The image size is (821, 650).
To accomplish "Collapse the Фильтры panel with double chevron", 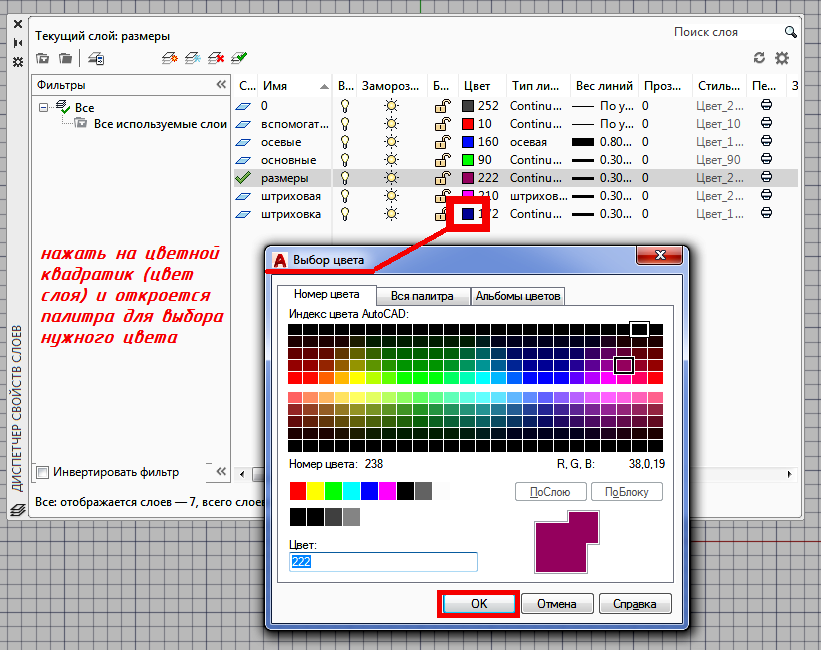I will point(221,86).
